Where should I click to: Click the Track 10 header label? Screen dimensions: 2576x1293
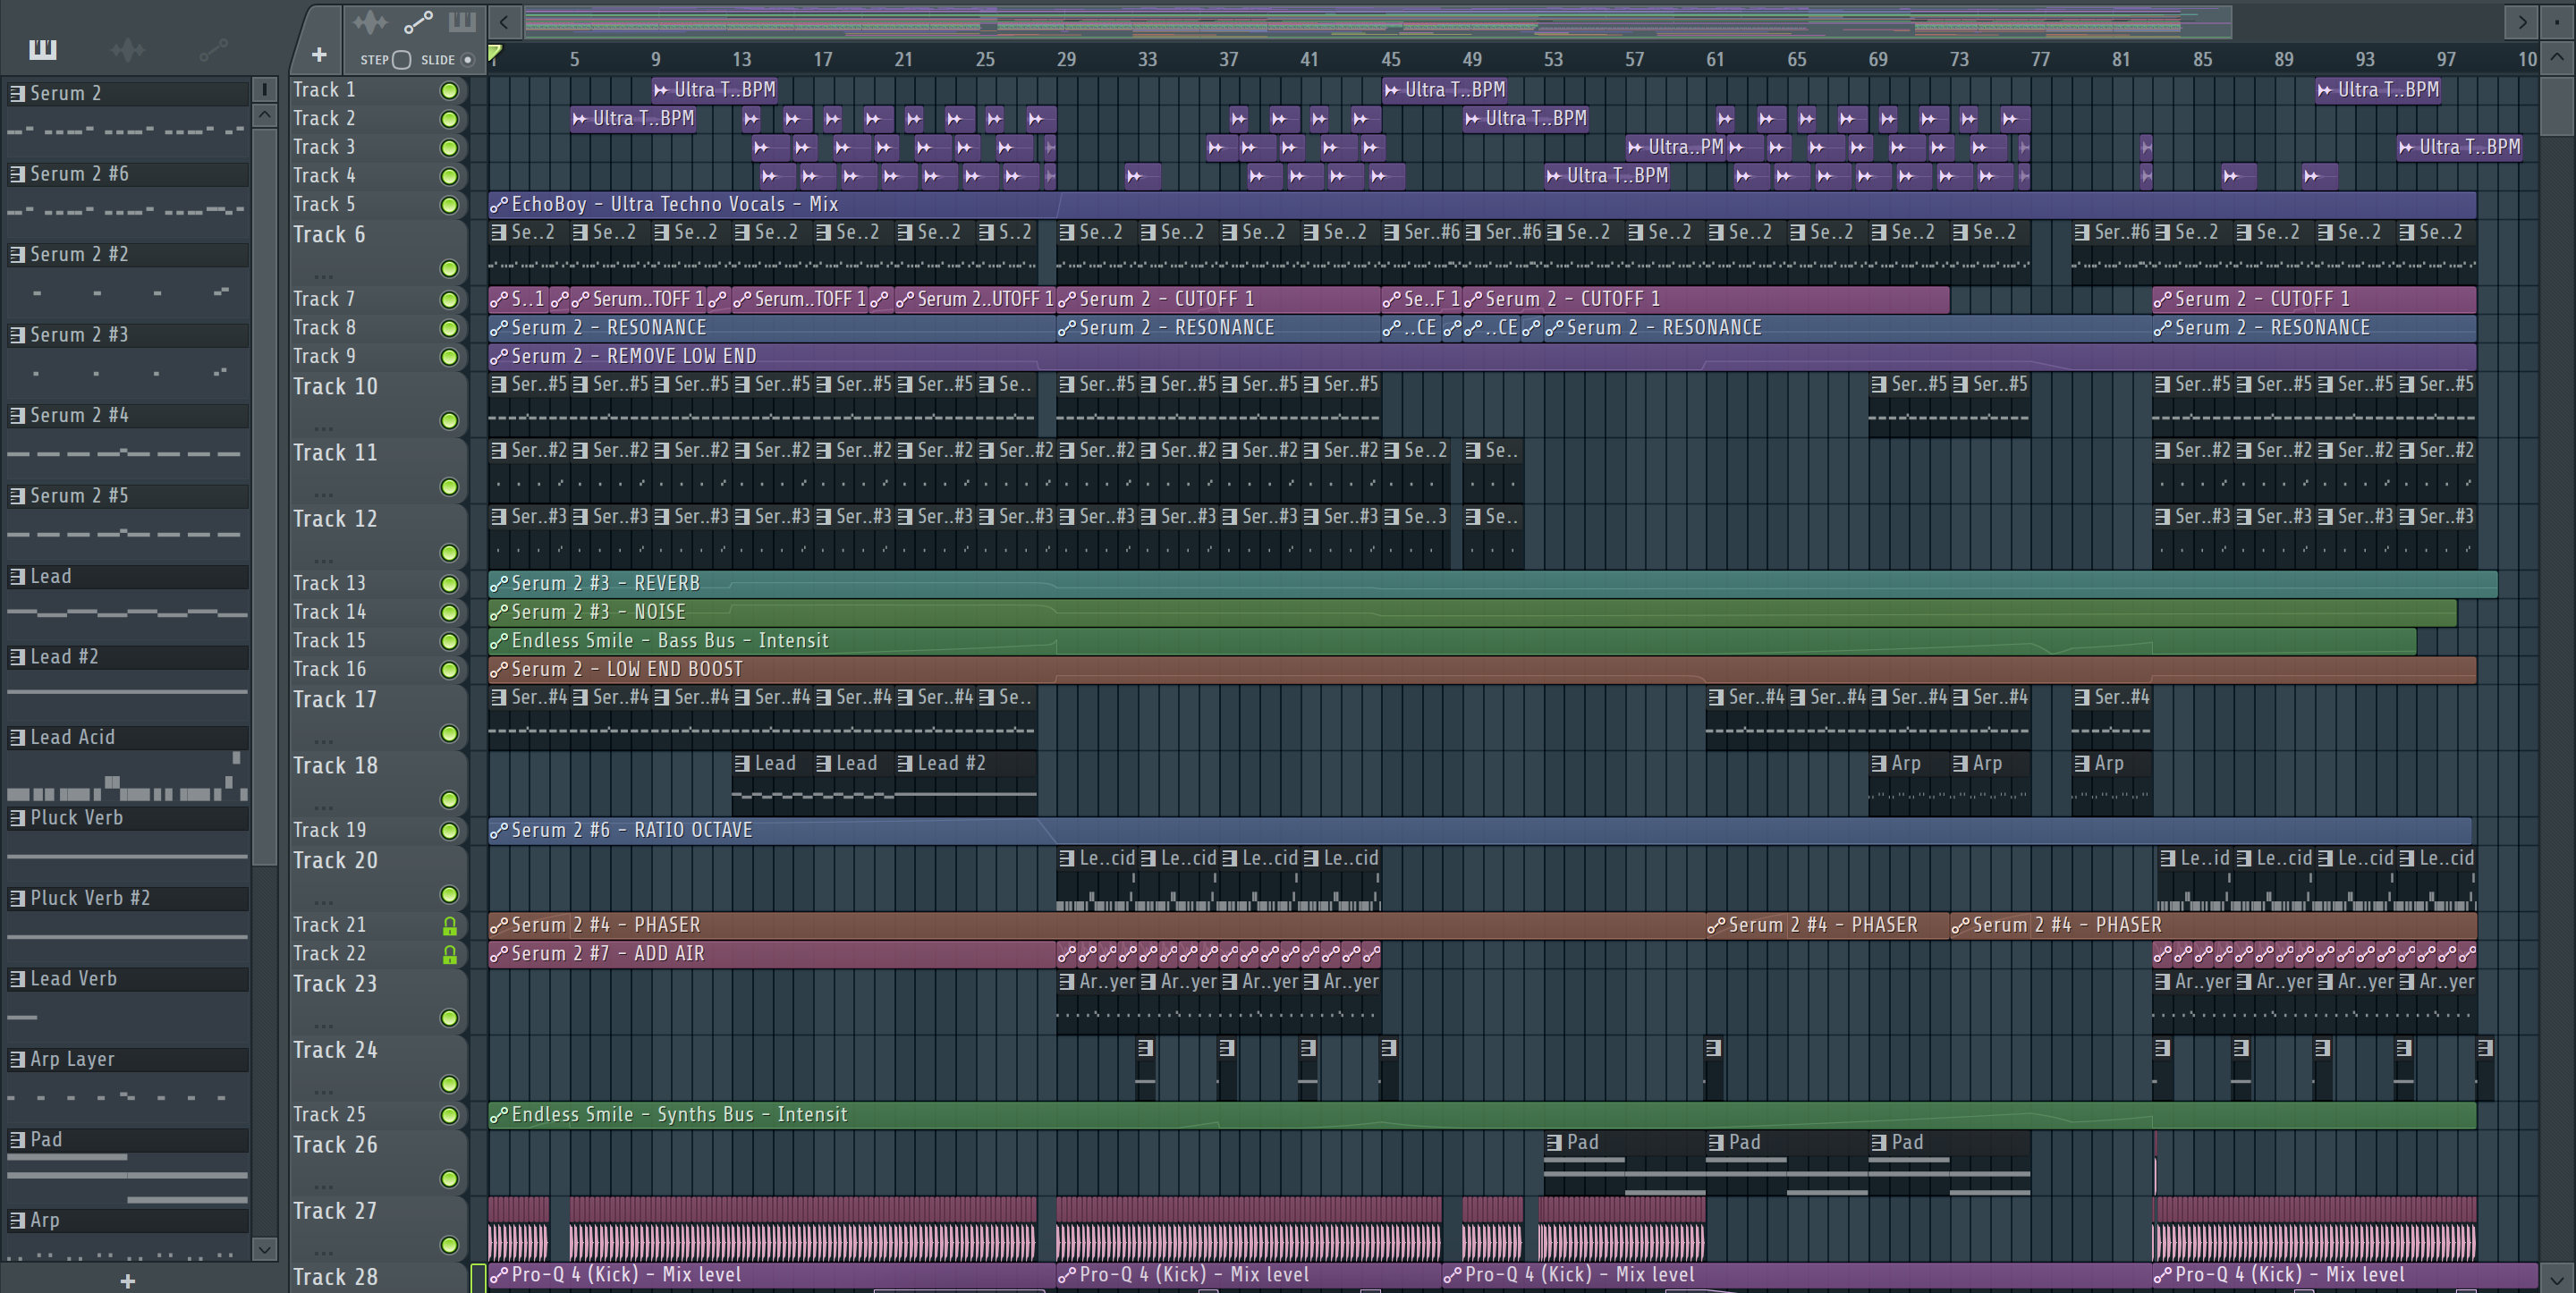click(335, 387)
